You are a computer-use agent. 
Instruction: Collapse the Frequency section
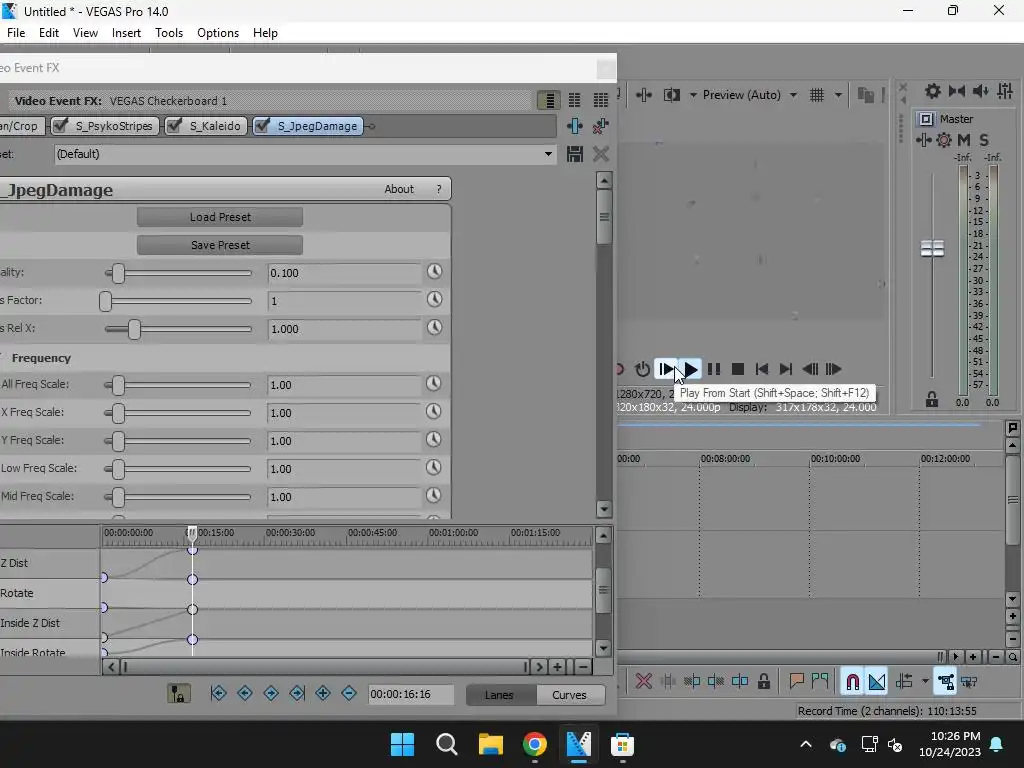coord(2,357)
